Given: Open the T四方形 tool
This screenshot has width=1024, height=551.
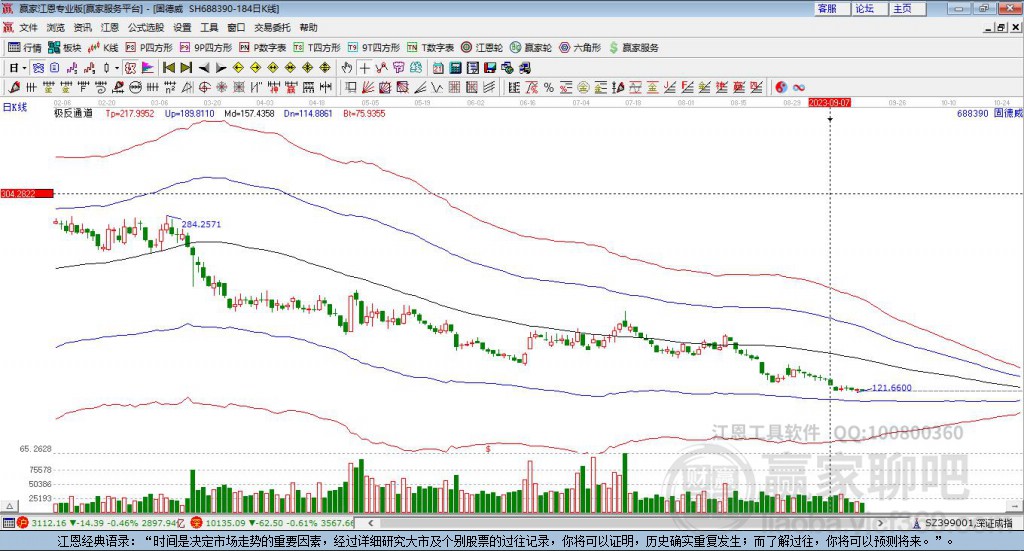Looking at the screenshot, I should pos(317,48).
